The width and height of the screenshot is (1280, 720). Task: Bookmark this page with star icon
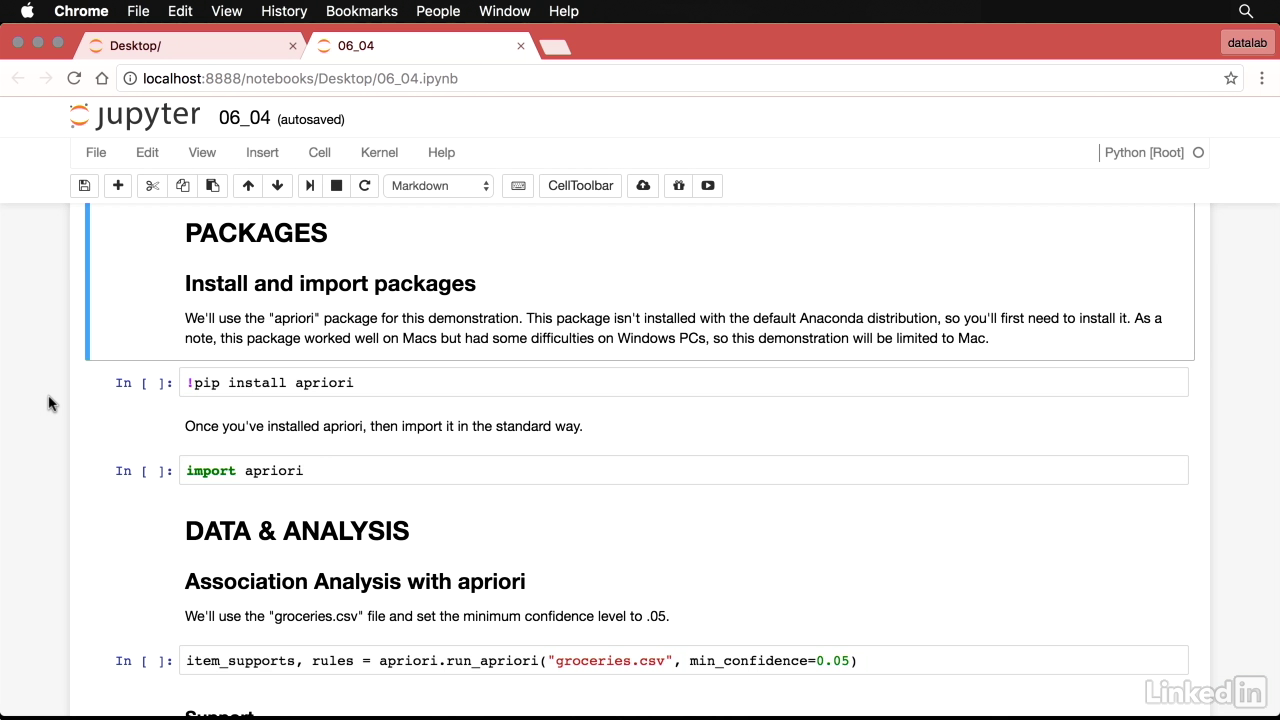coord(1231,78)
